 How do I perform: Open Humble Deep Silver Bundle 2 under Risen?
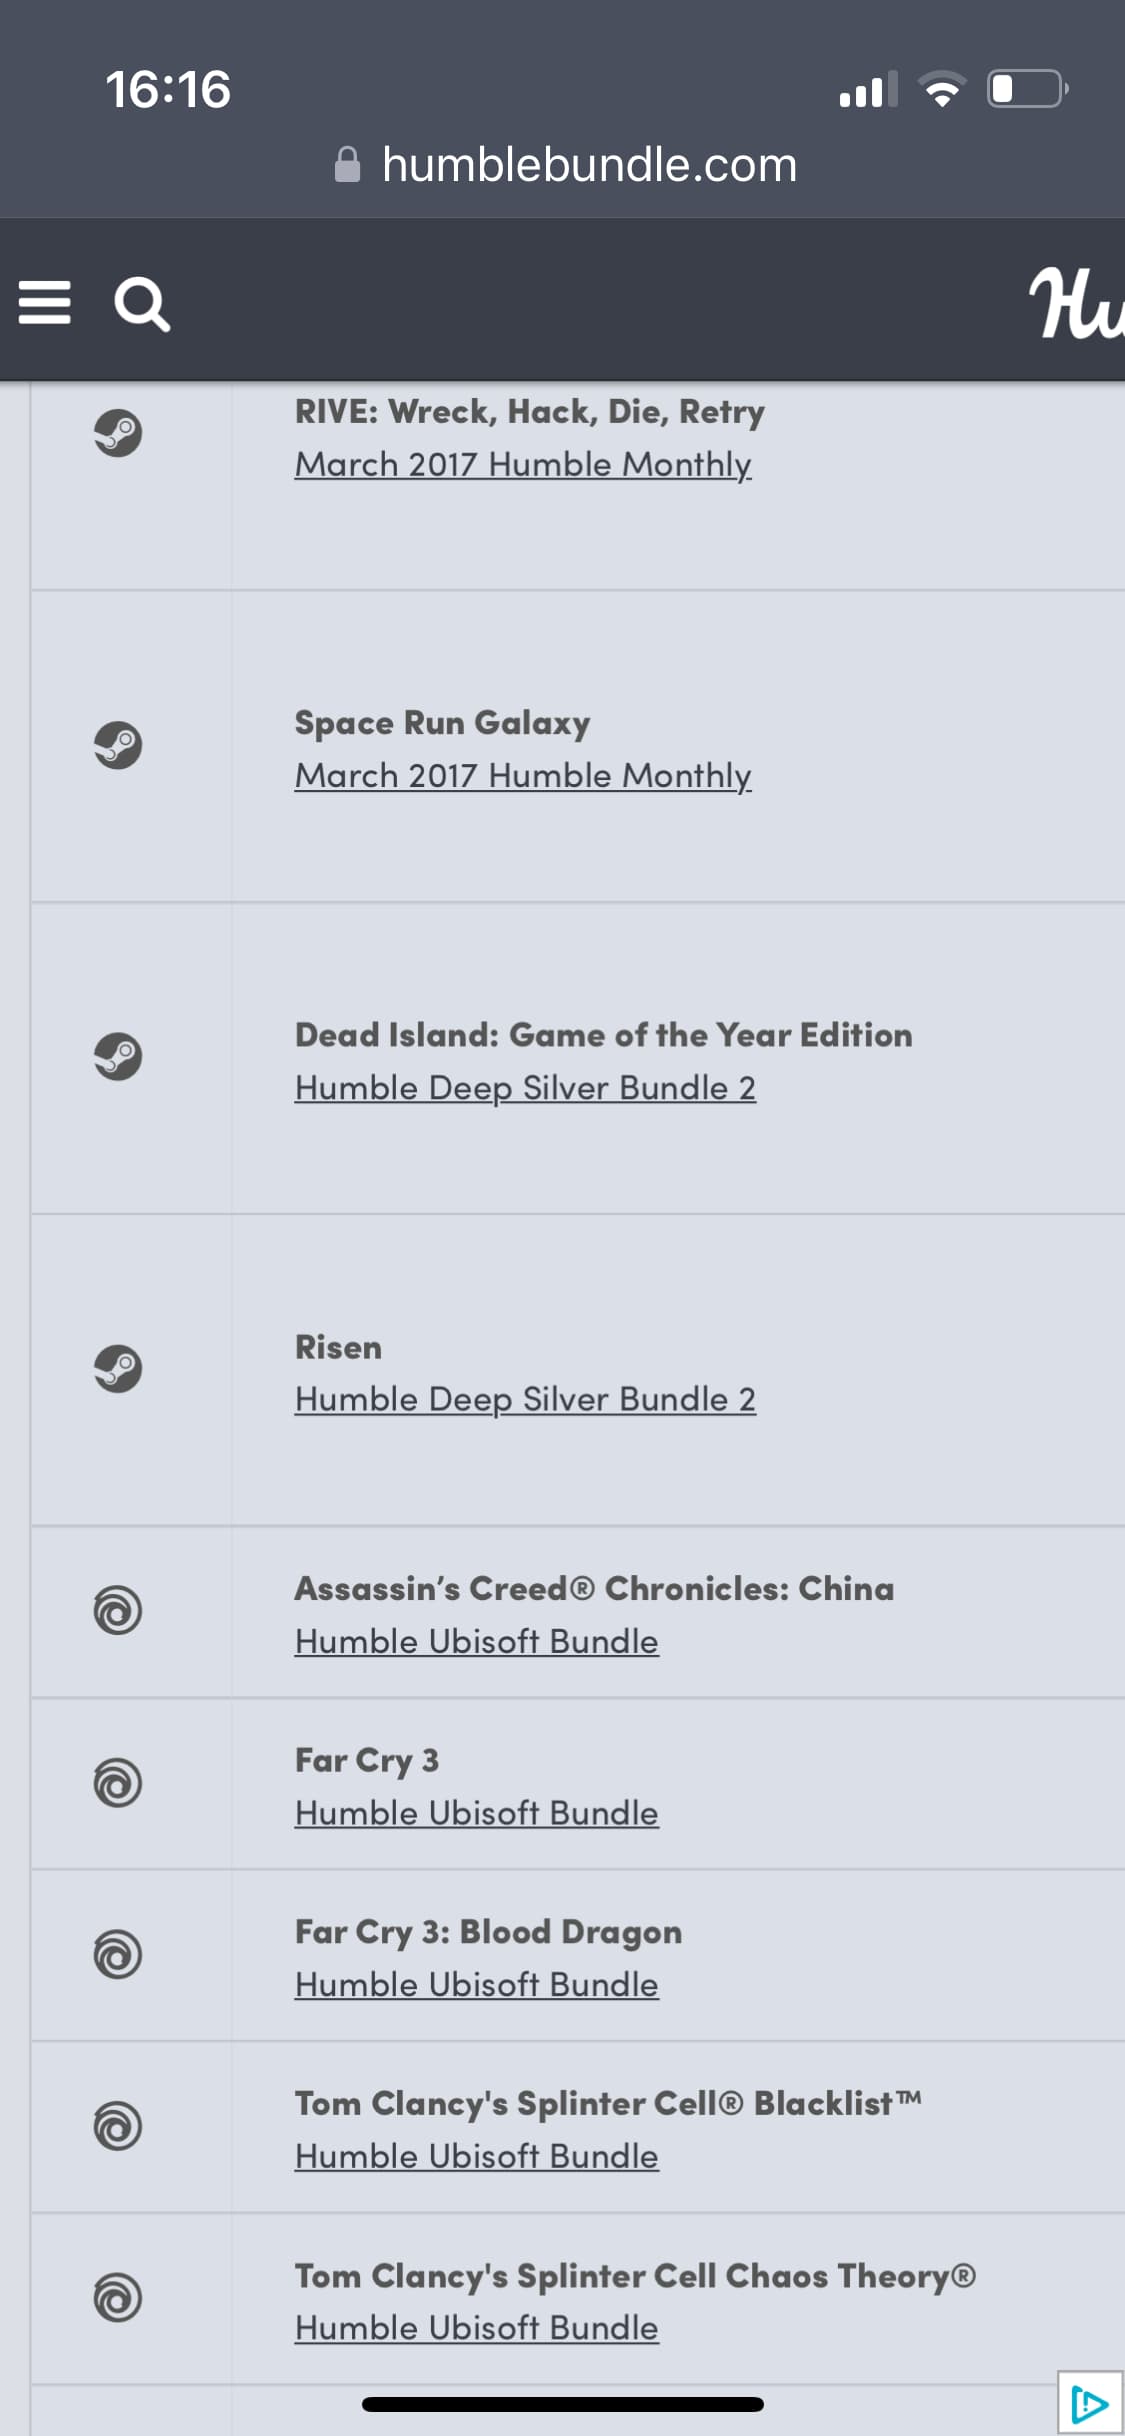coord(525,1399)
